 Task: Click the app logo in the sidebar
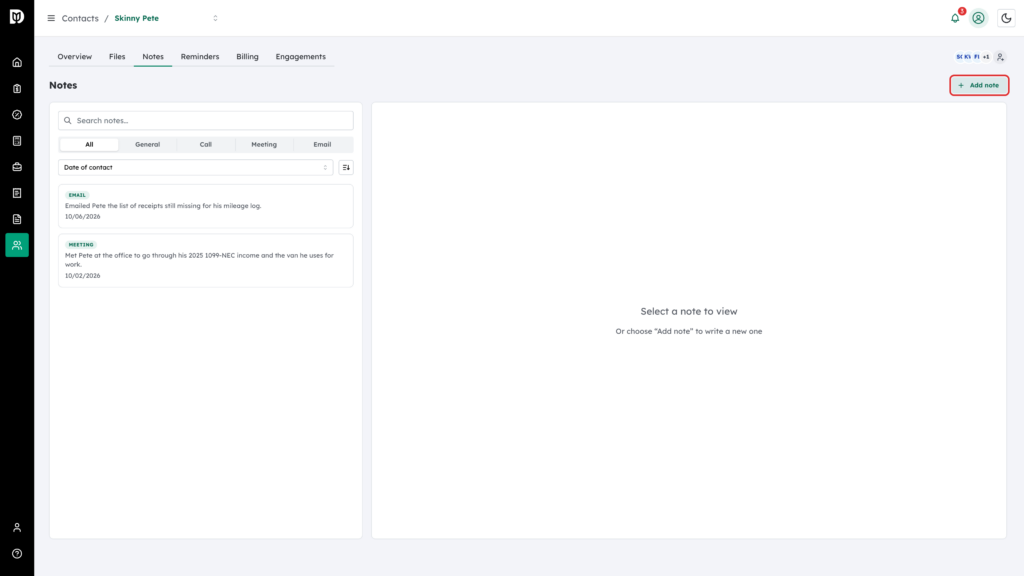pyautogui.click(x=17, y=17)
